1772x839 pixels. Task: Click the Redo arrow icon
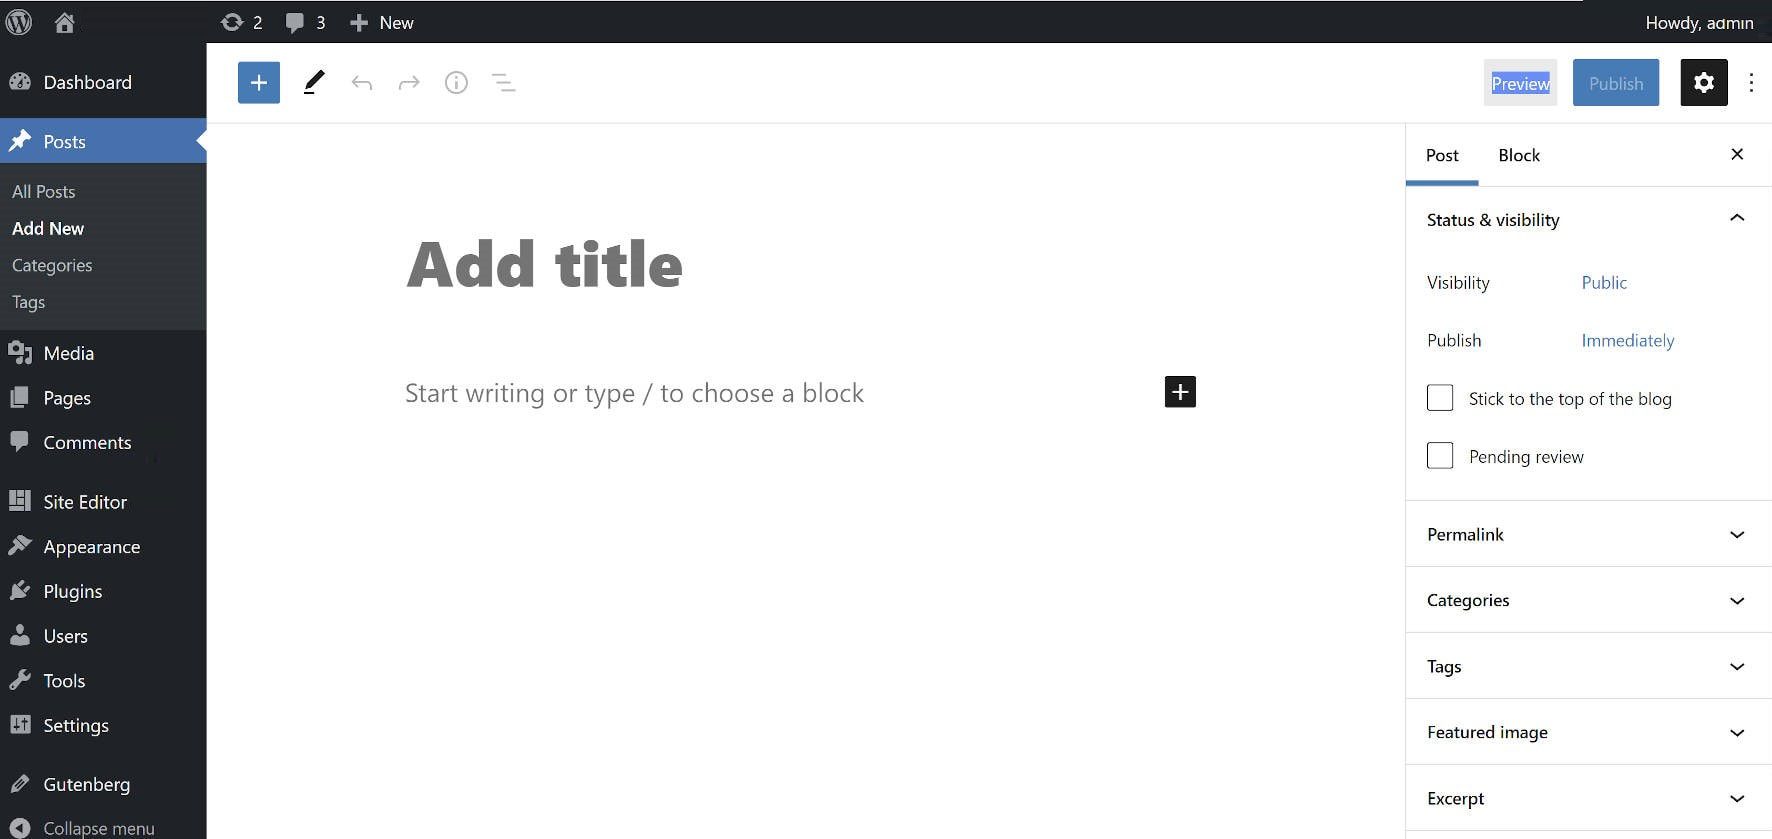[409, 83]
